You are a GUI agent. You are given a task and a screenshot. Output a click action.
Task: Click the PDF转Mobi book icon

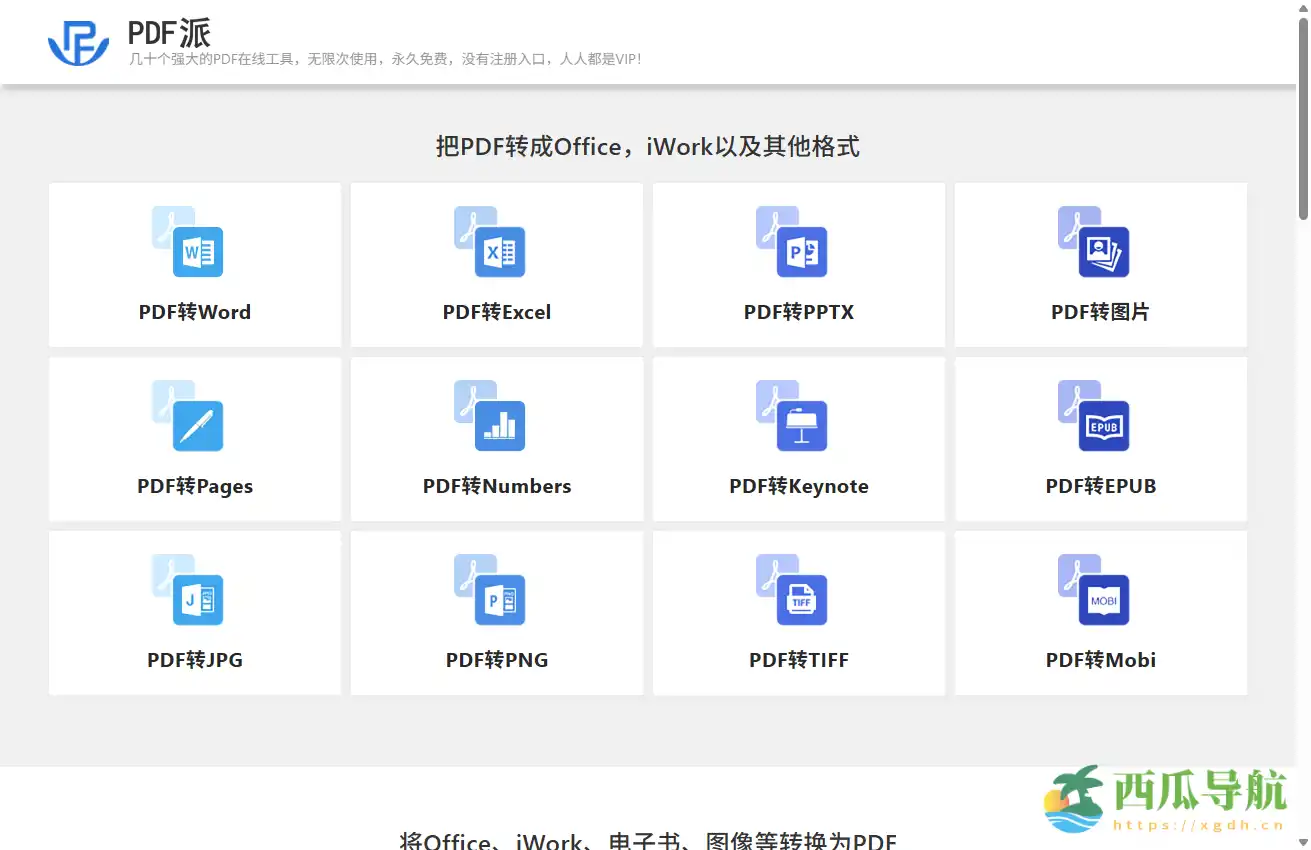[x=1100, y=589]
